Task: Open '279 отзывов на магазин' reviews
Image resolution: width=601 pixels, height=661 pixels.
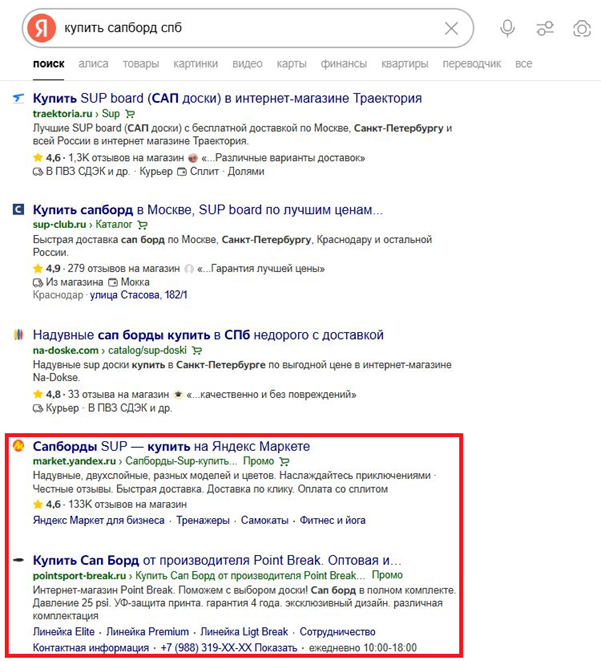Action: [123, 269]
